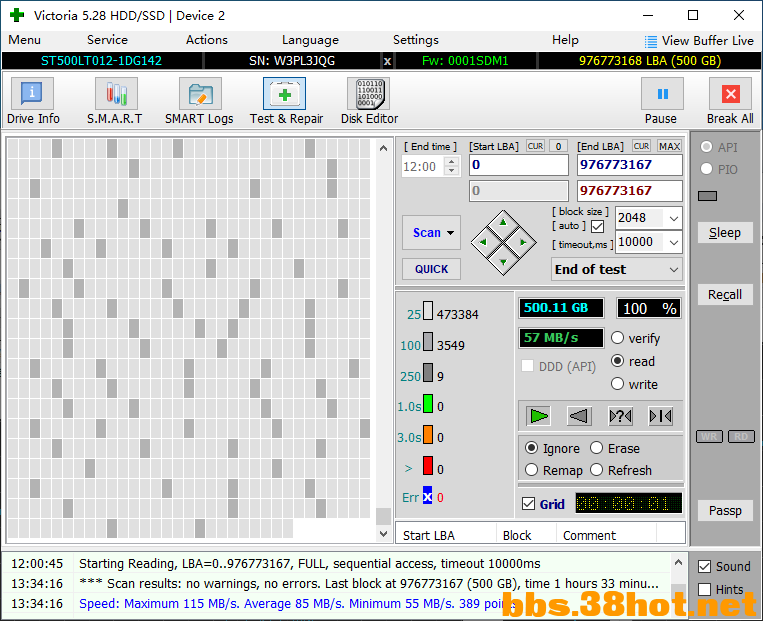
Task: Click the View Buffer Live icon
Action: tap(651, 41)
